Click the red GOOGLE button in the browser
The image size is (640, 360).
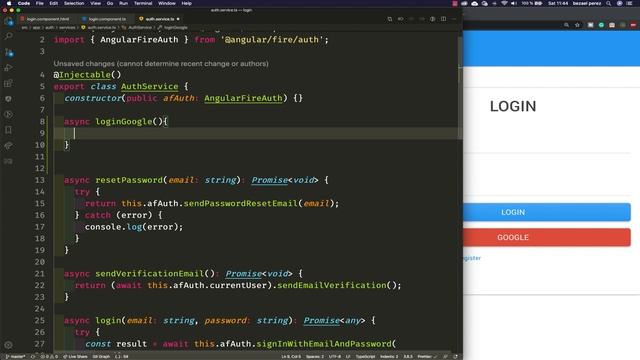[x=547, y=238]
